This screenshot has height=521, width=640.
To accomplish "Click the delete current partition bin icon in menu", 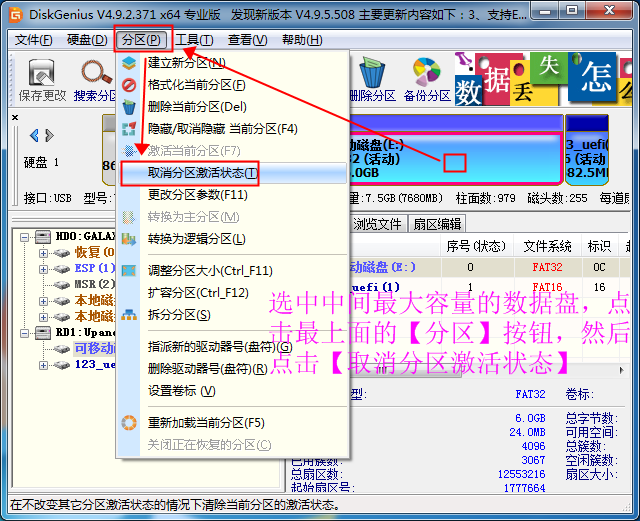I will tap(129, 107).
